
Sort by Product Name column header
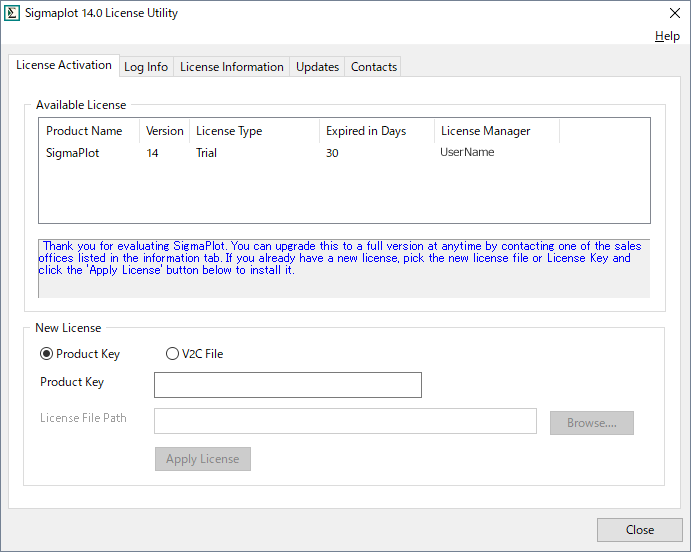point(85,131)
